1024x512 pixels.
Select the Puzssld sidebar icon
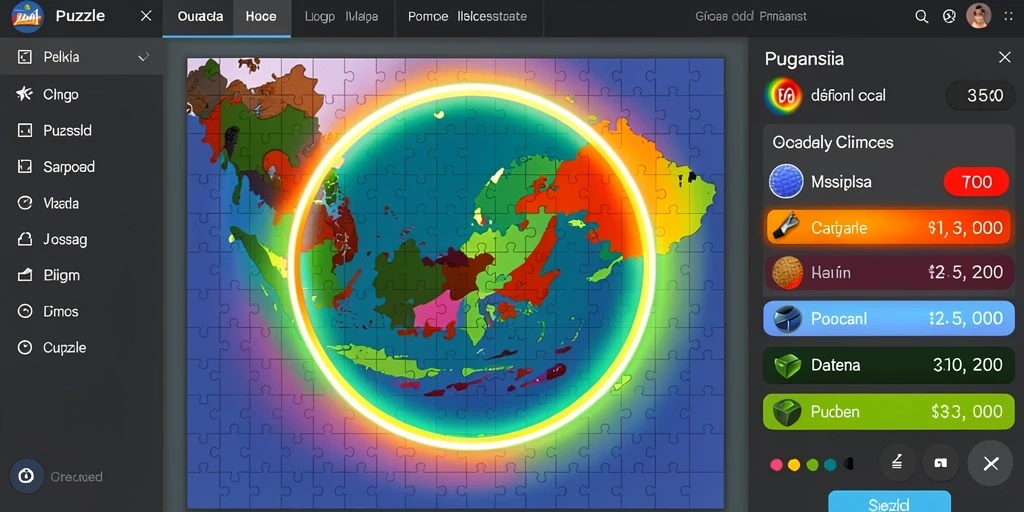tap(24, 131)
